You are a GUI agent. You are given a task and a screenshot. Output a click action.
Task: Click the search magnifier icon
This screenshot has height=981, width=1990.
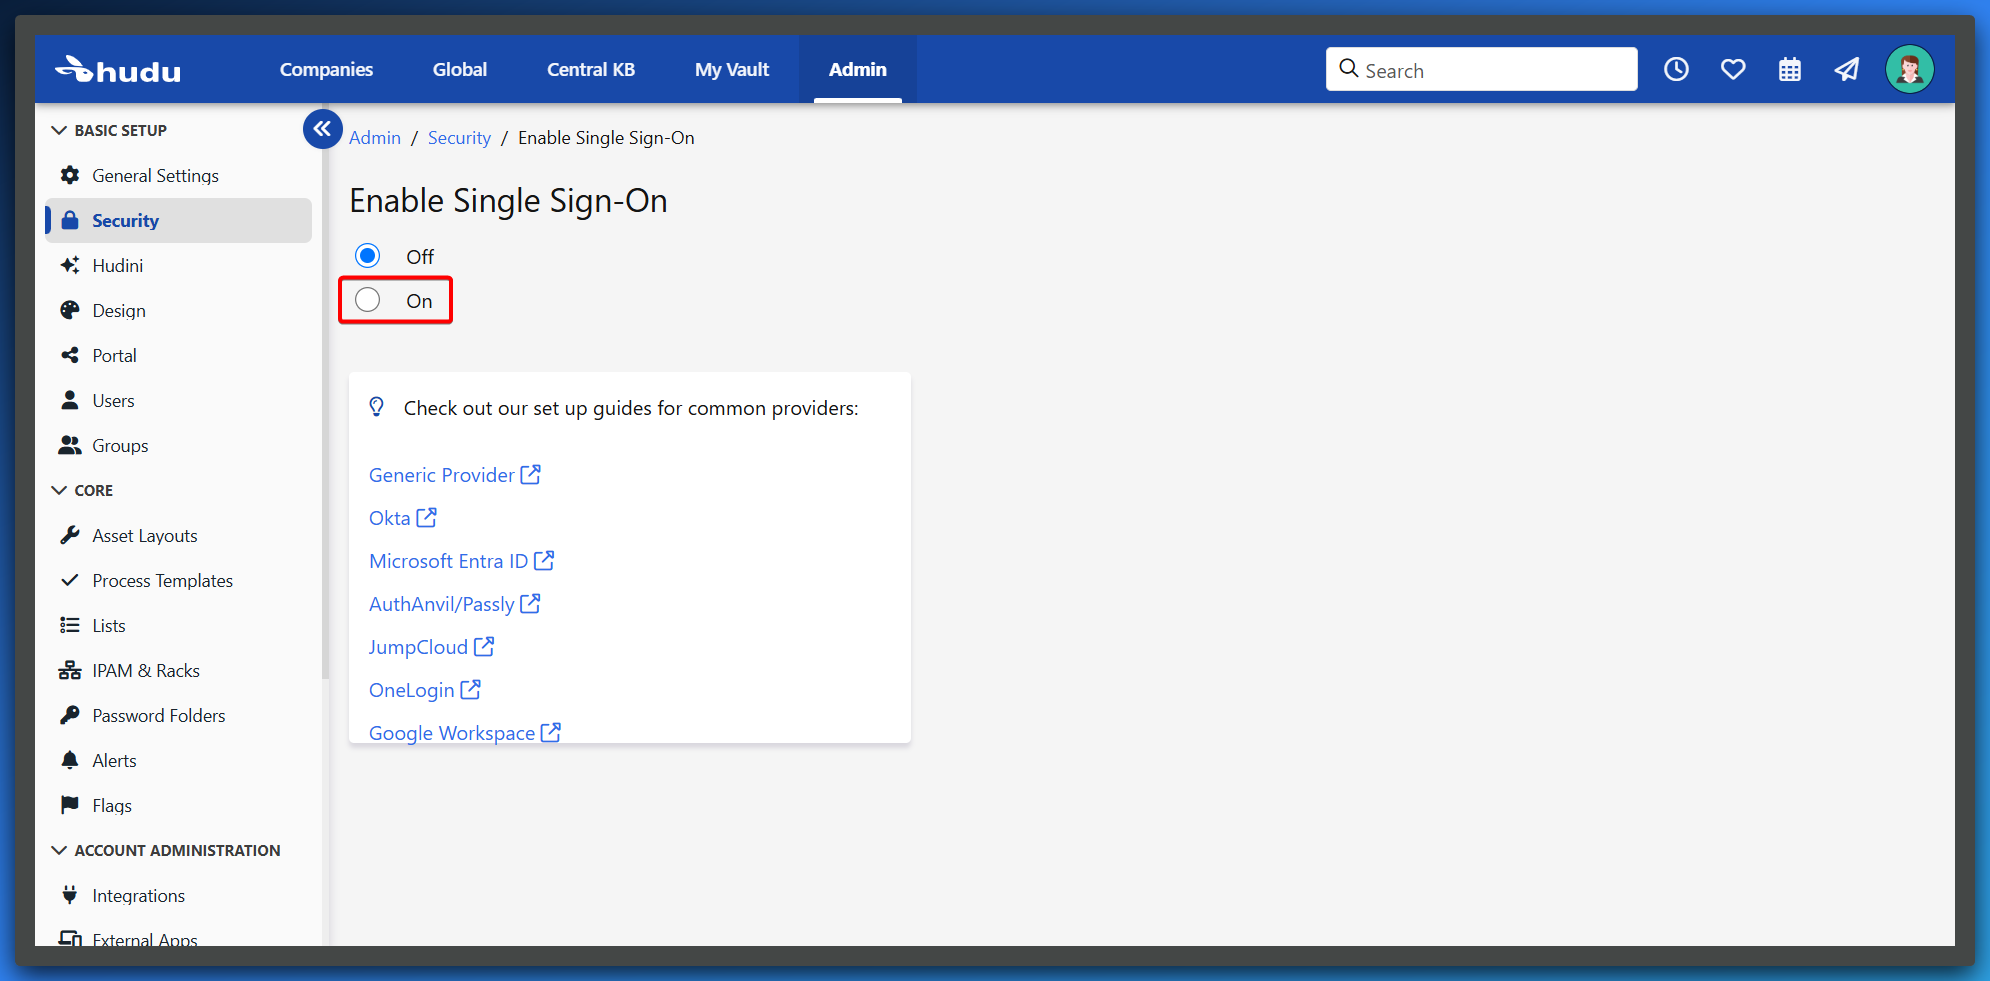1349,68
